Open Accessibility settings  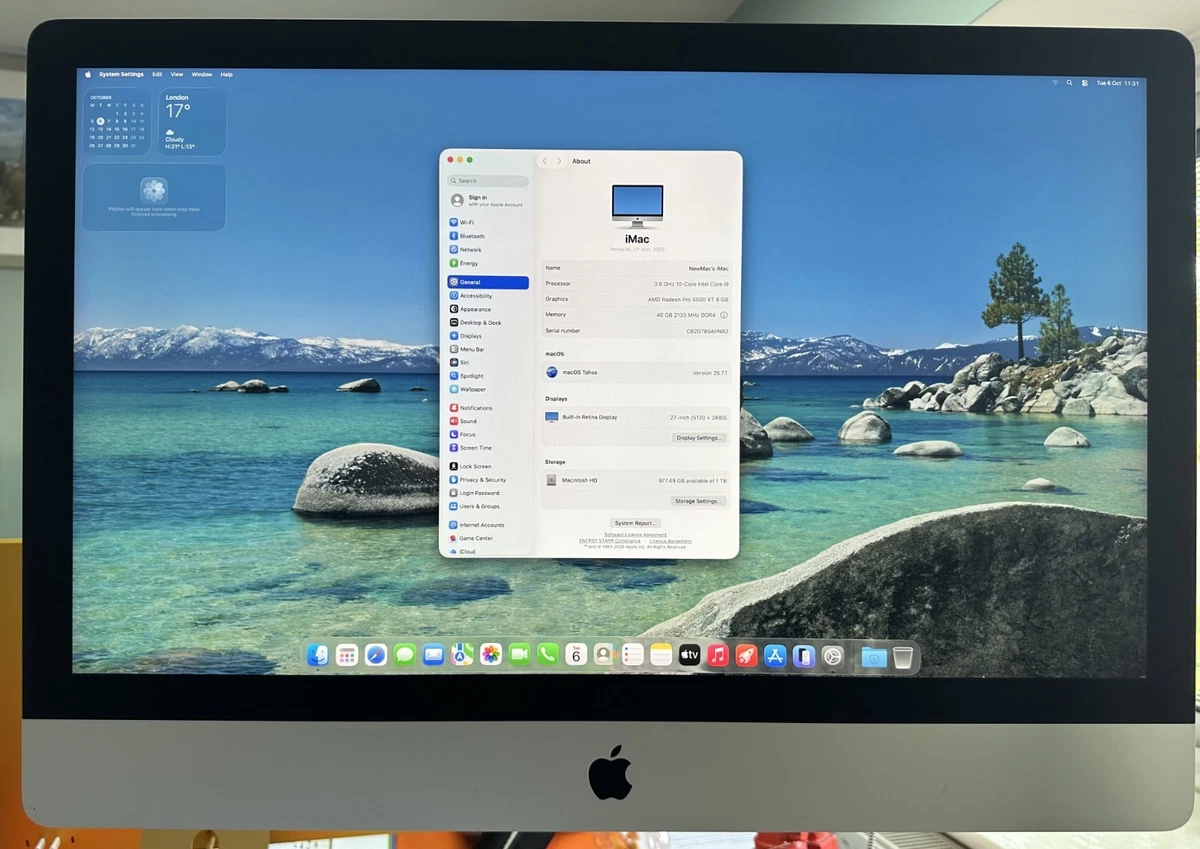488,296
